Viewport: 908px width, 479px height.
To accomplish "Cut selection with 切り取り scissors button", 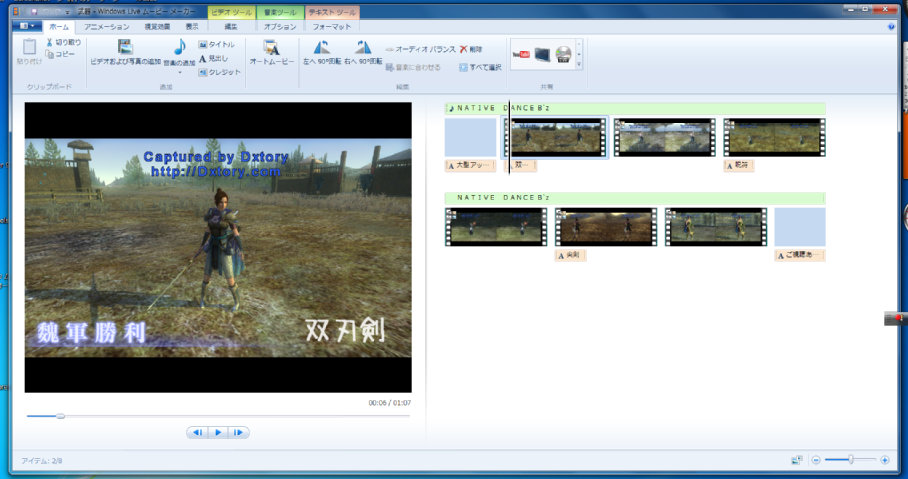I will coord(64,42).
